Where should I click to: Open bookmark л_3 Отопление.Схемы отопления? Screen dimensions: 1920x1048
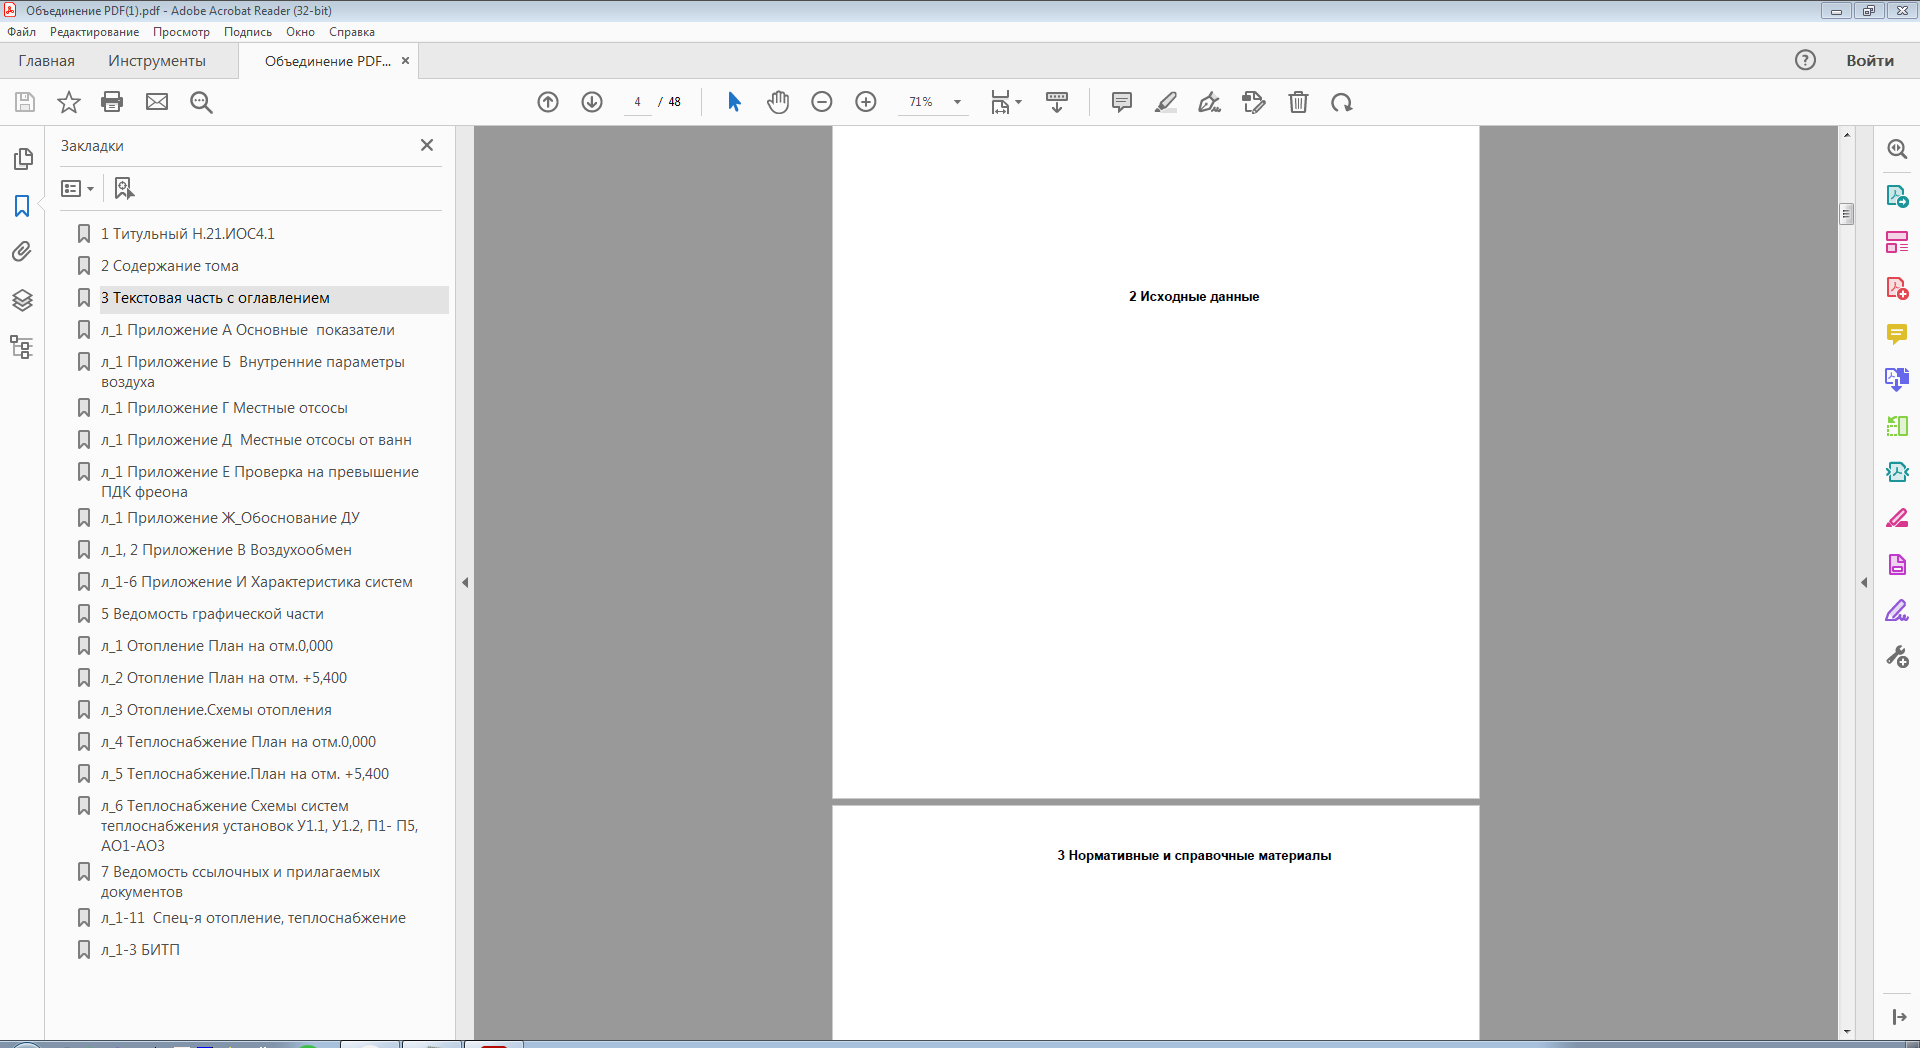[x=216, y=710]
